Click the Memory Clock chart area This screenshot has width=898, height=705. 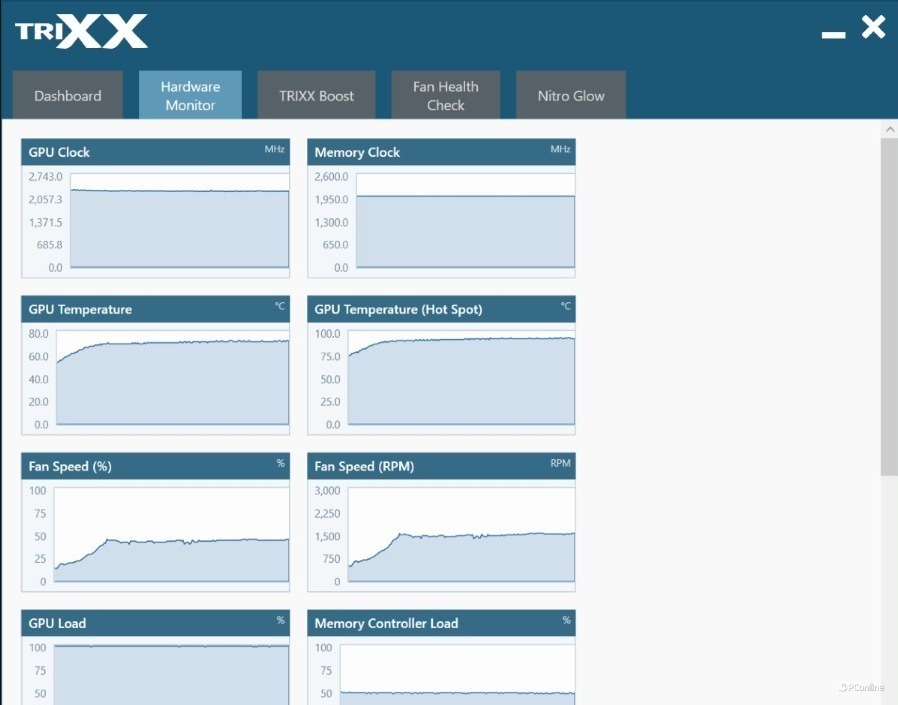pyautogui.click(x=466, y=221)
